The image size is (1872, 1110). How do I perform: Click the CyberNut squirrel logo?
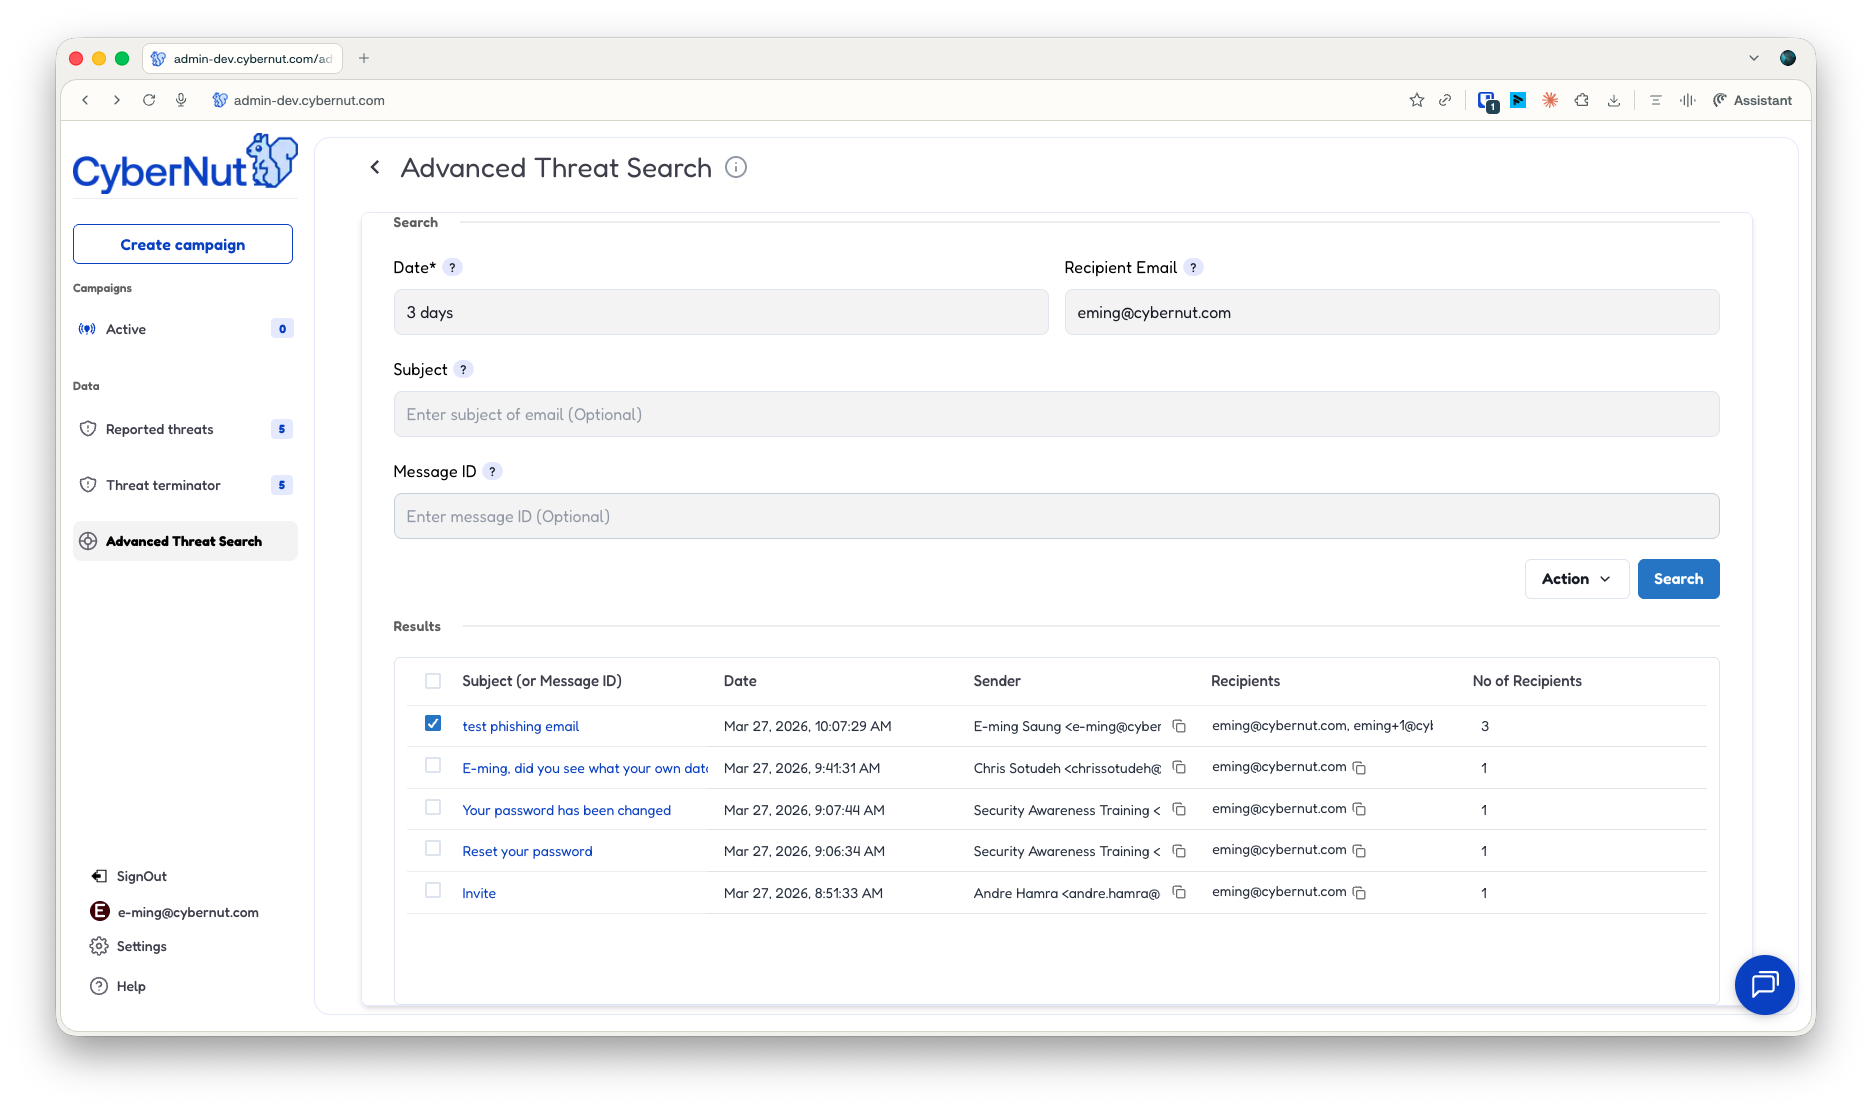(x=270, y=160)
